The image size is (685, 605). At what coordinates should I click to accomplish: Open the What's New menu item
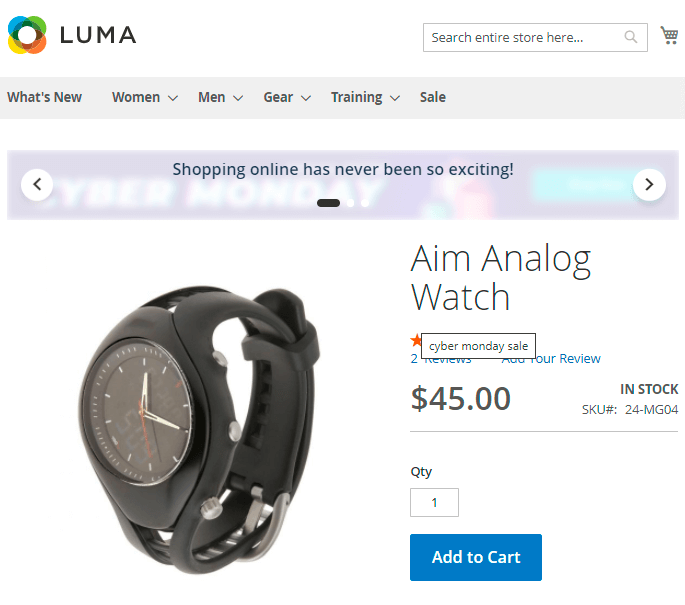(x=45, y=97)
